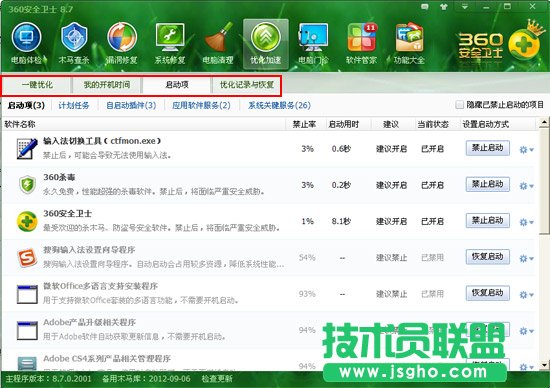Expand gear dropdown for 搜狗输入法 row
Viewport: 550px width, 388px height.
click(x=526, y=259)
